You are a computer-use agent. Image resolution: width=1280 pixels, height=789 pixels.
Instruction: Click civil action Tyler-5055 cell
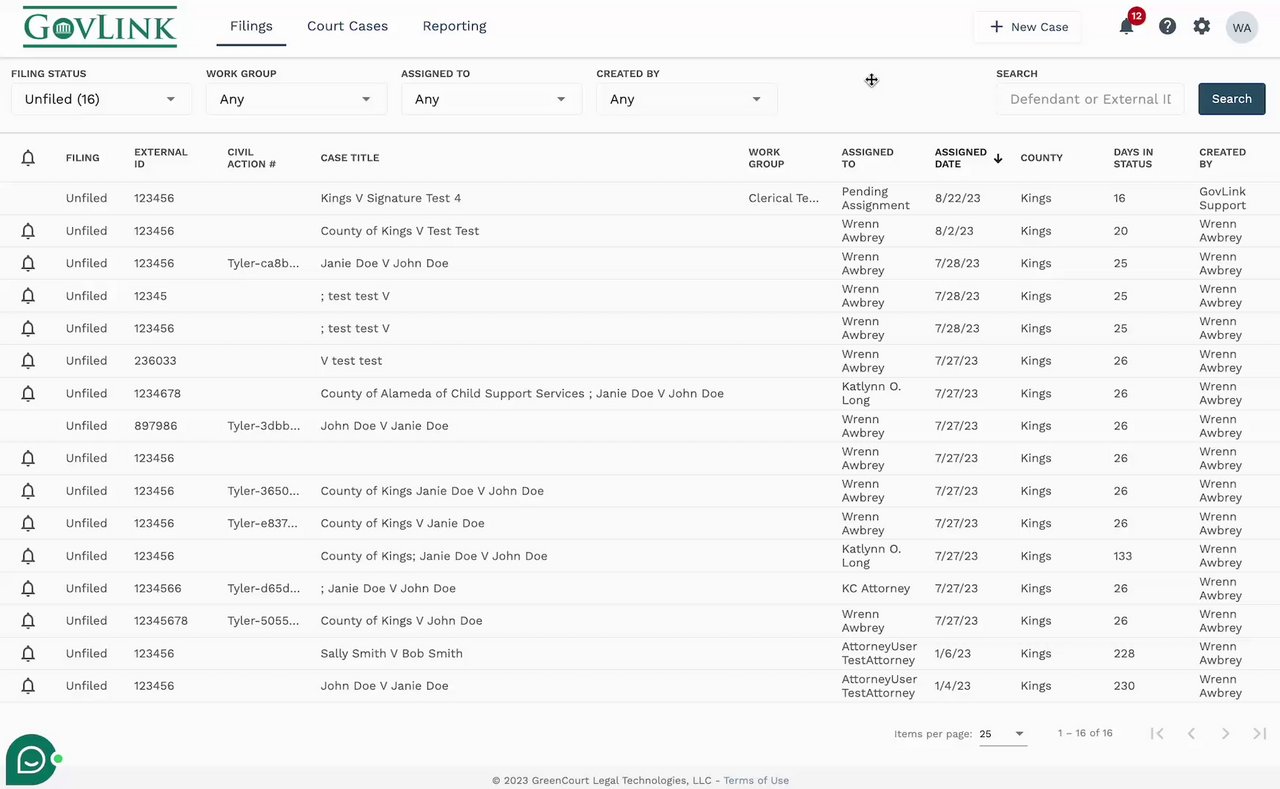click(x=263, y=621)
